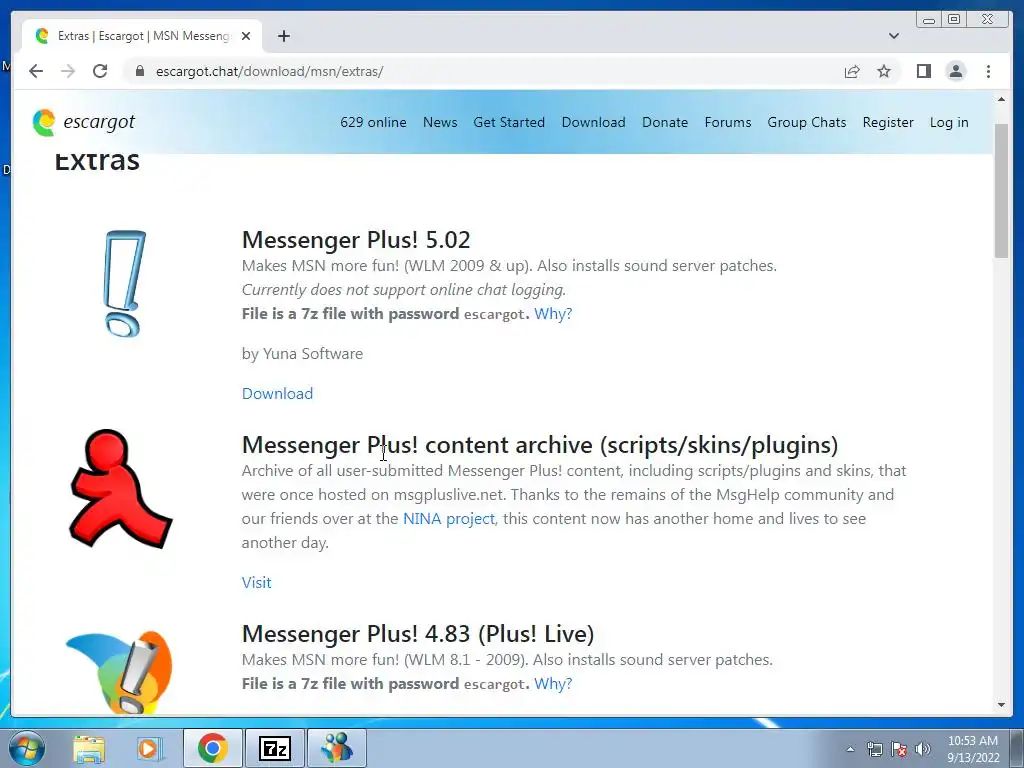Open Windows Explorer from the taskbar
Screen dimensions: 1024x768
tap(89, 748)
